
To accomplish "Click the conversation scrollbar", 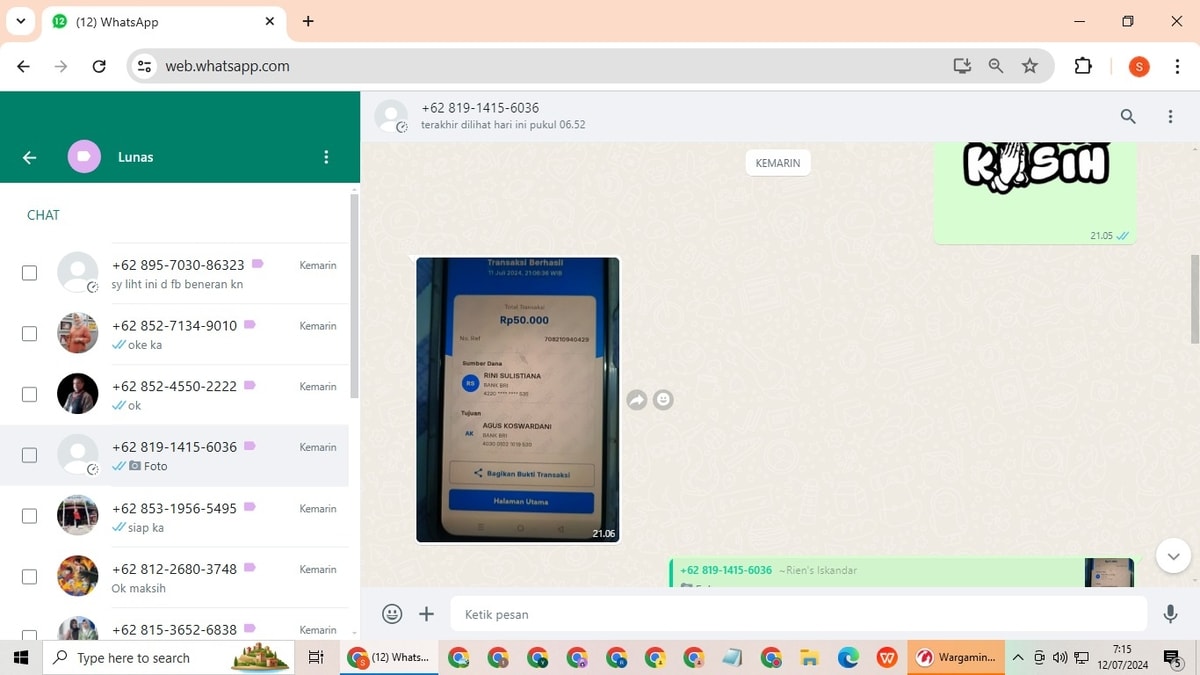I will [1194, 298].
